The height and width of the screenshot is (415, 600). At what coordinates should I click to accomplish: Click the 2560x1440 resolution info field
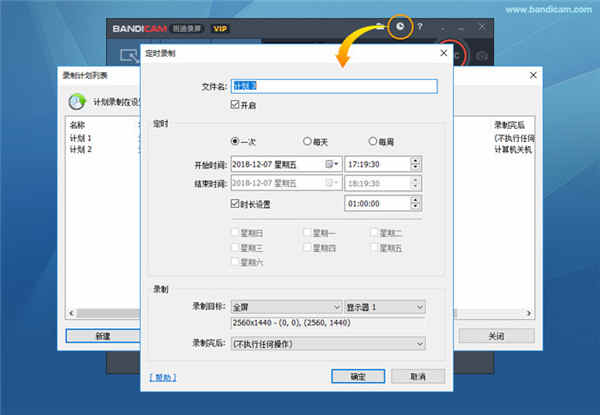click(328, 323)
